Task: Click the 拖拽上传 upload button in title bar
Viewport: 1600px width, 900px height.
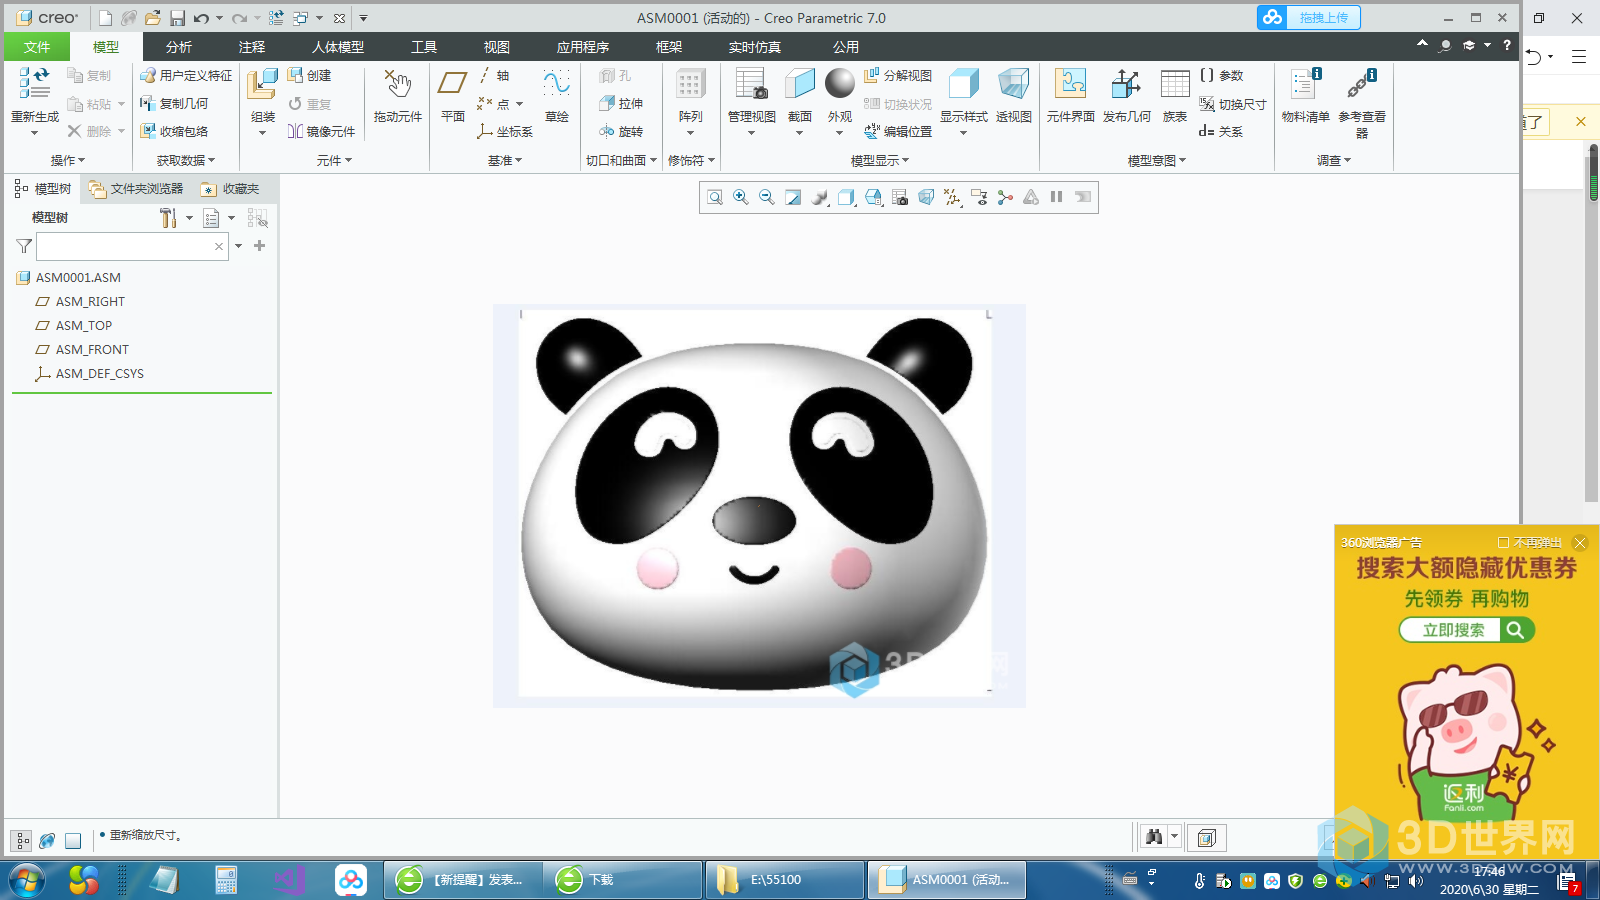Action: point(1309,17)
